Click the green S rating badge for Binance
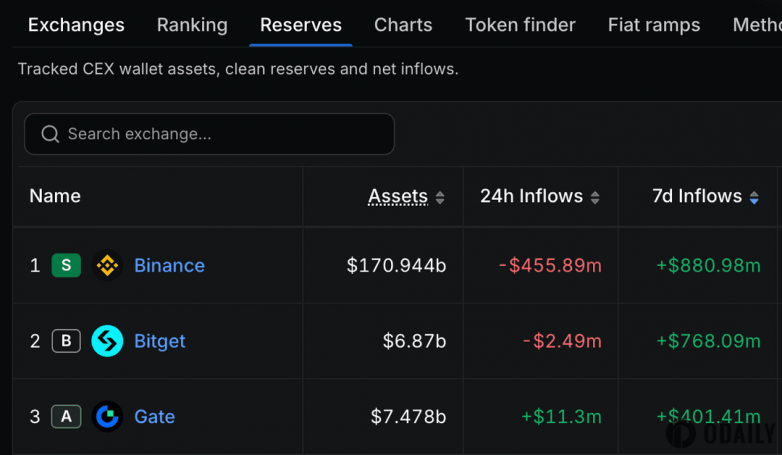The width and height of the screenshot is (782, 455). click(66, 265)
